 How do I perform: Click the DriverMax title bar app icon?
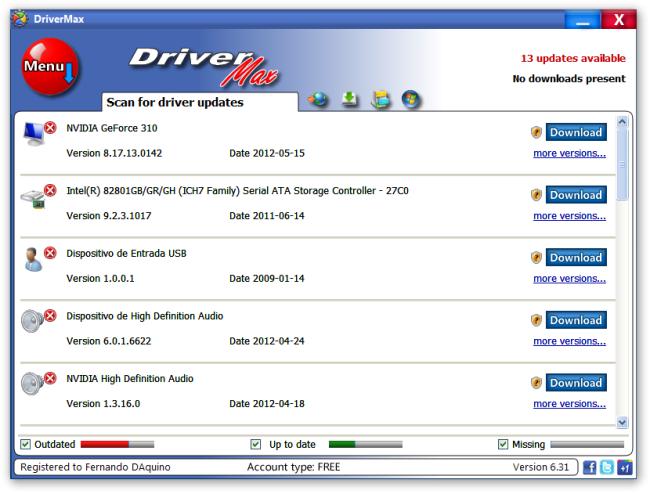click(x=20, y=19)
